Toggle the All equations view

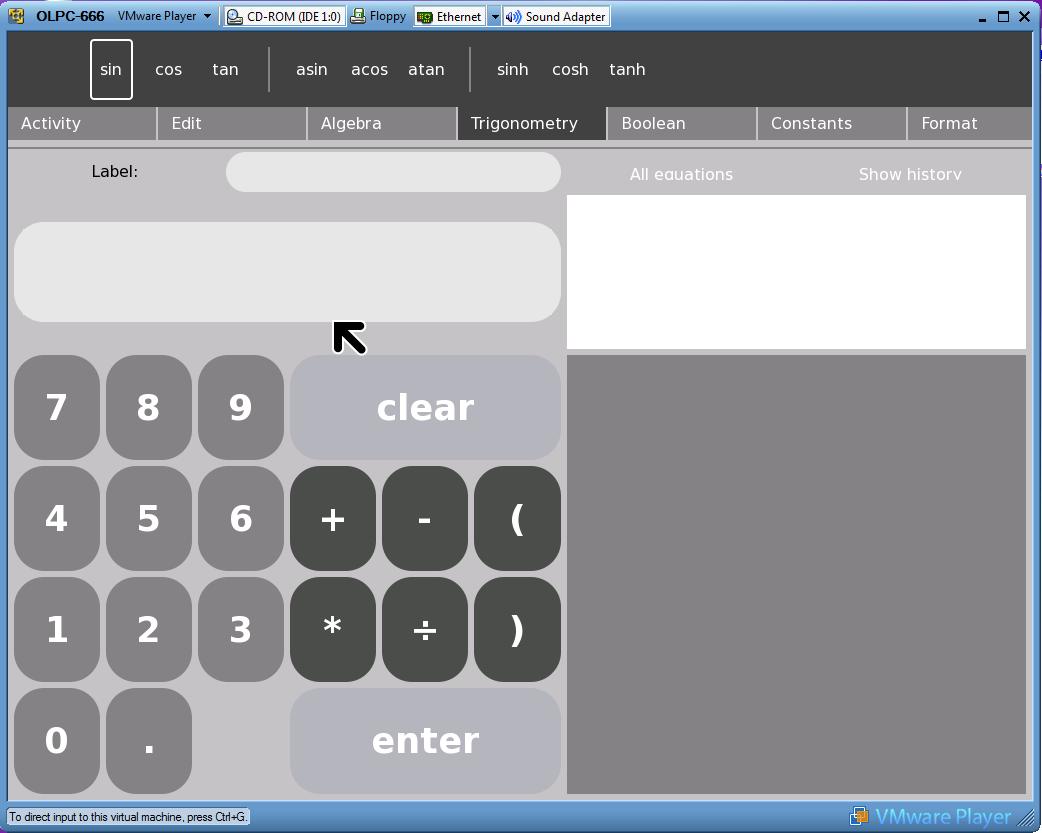coord(681,174)
